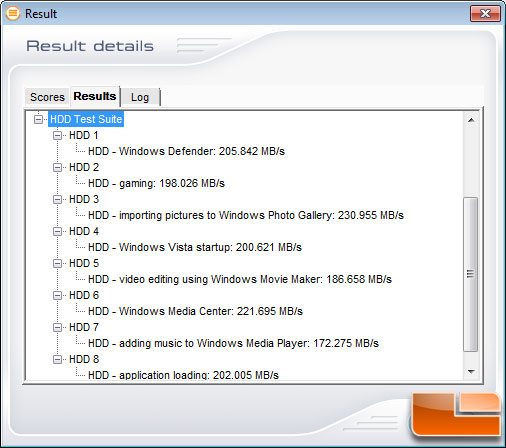
Task: Collapse the HDD 1 tree node
Action: coord(58,135)
